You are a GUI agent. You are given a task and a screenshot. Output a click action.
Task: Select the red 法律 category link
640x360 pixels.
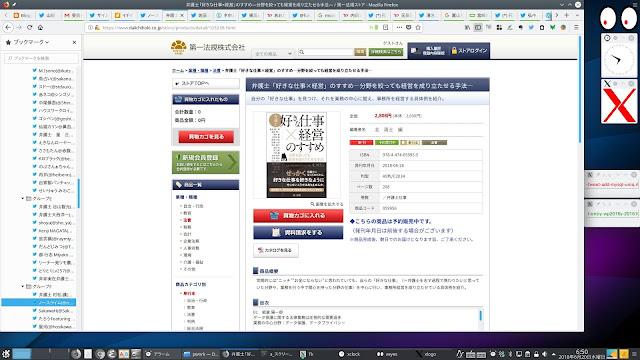point(187,220)
